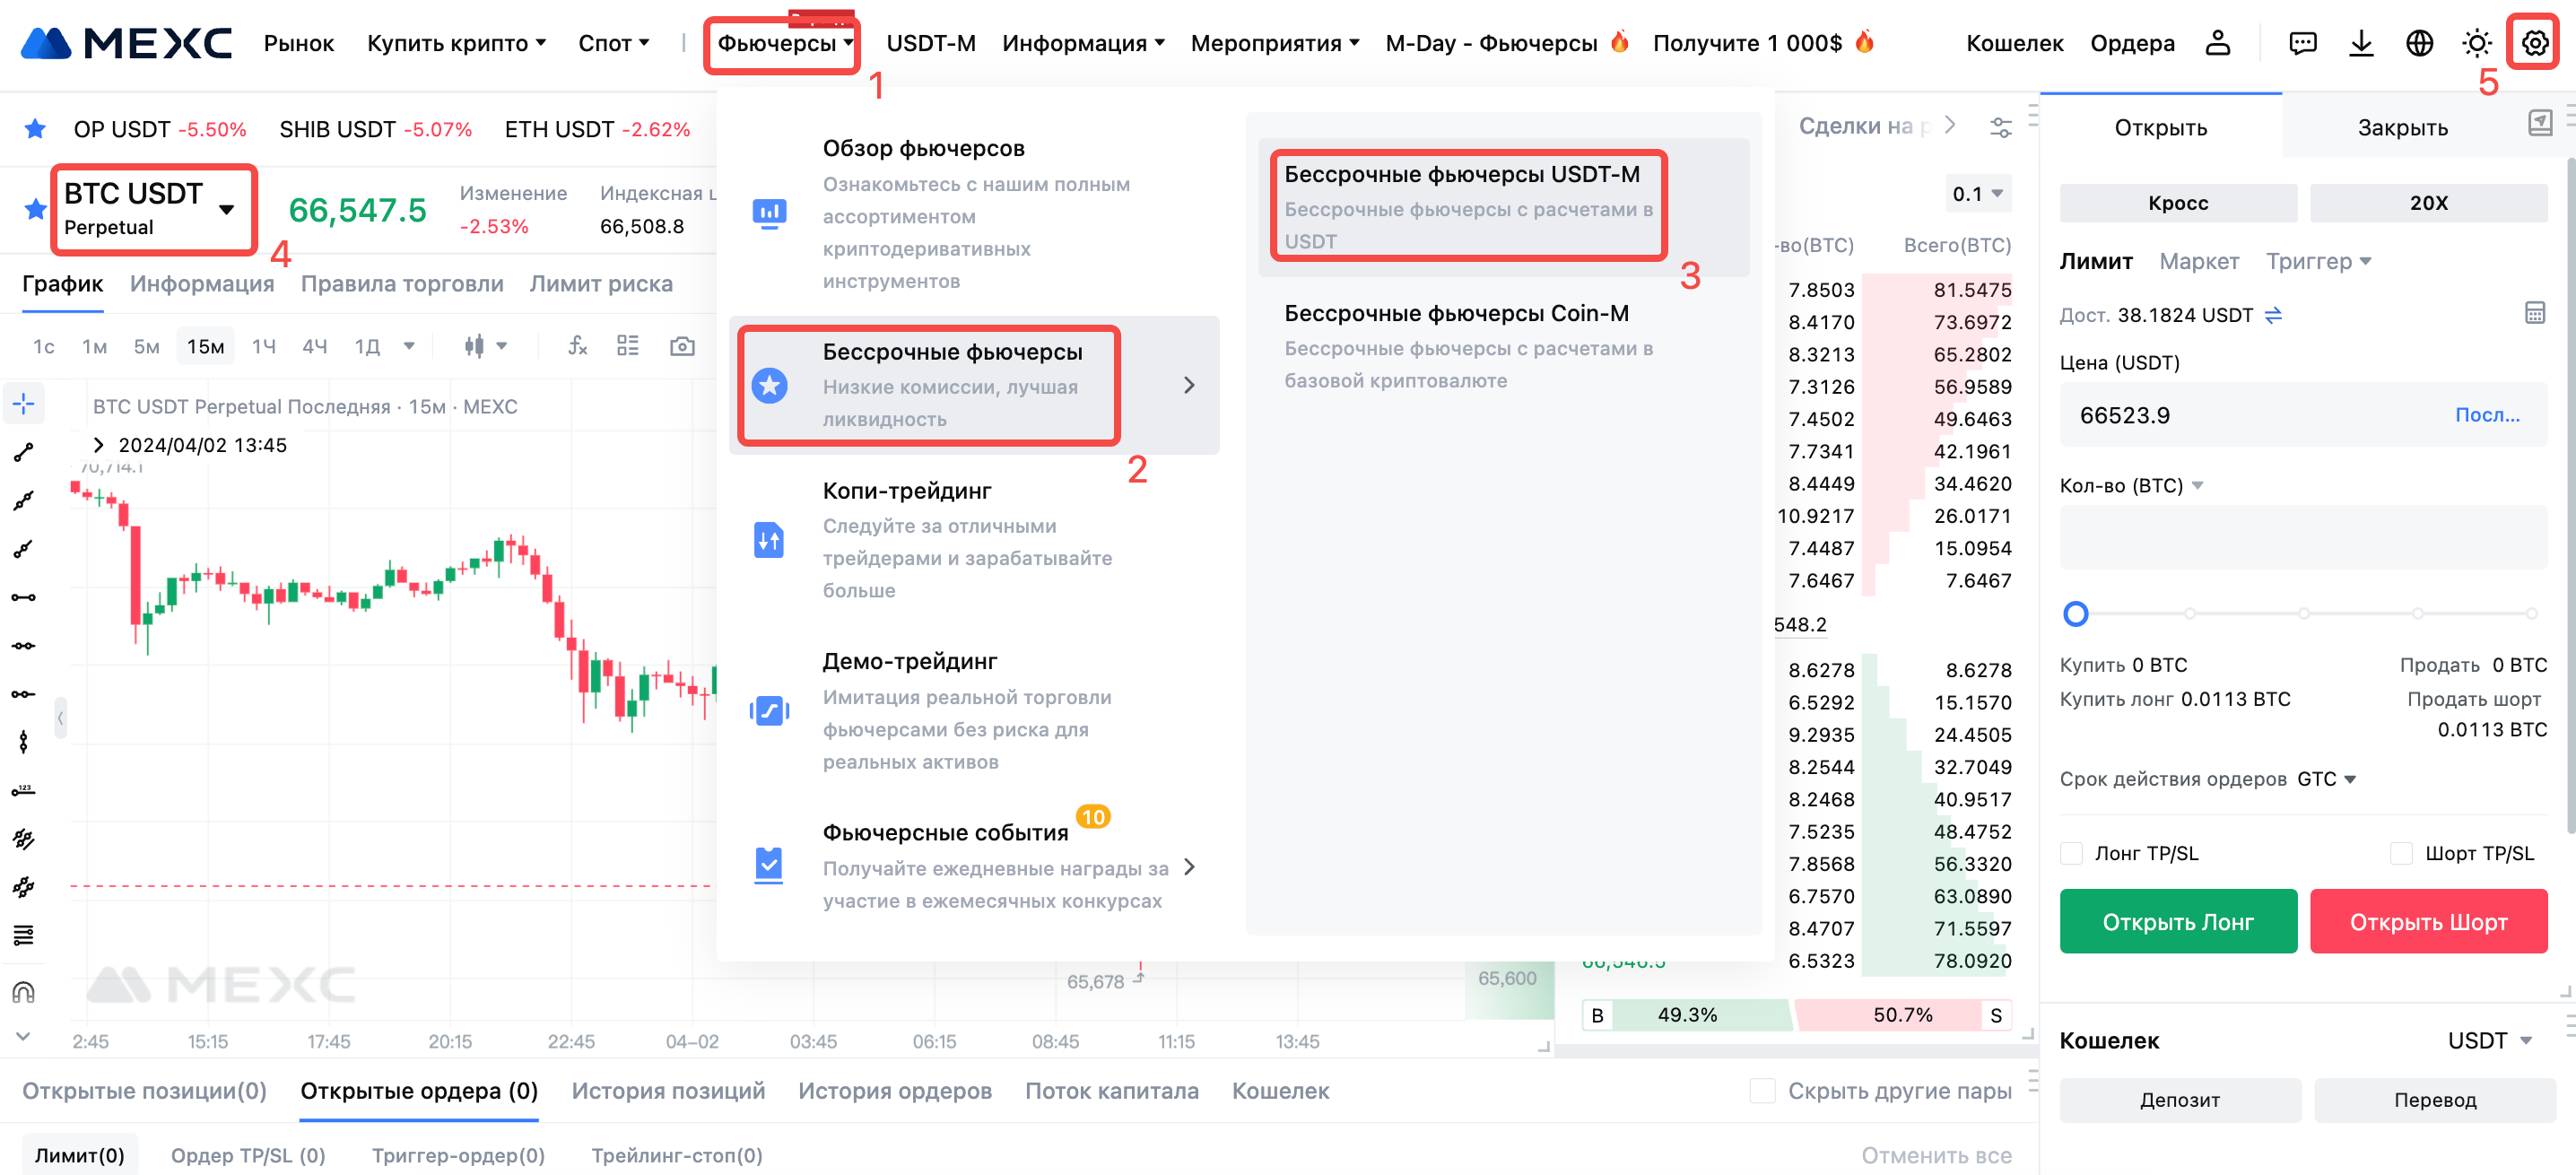Open chart templates grid icon

(628, 346)
